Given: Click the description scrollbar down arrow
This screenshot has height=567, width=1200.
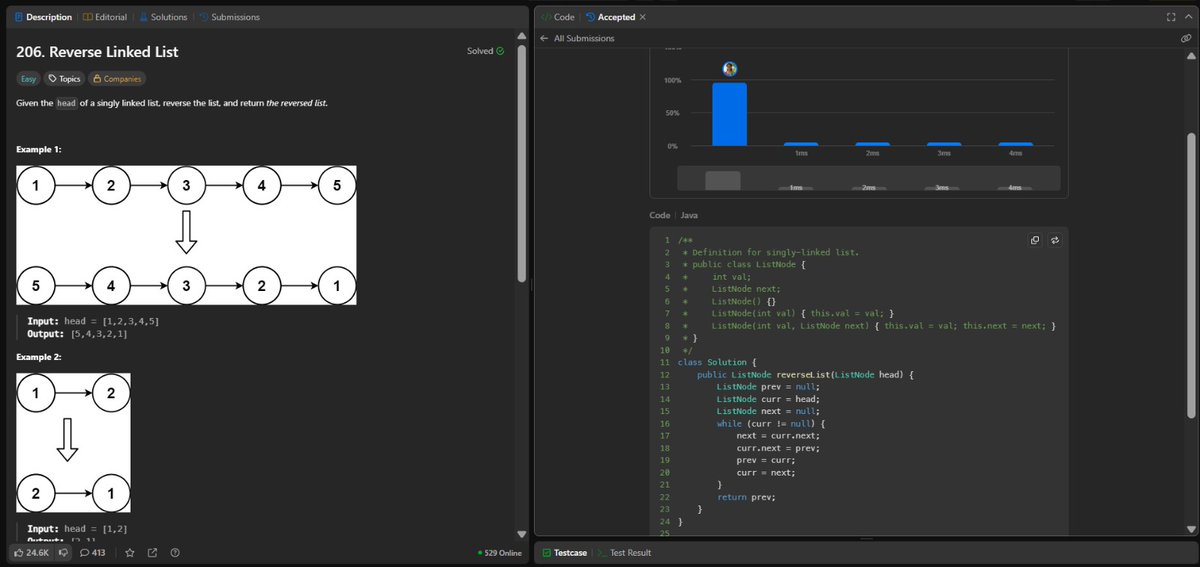Looking at the screenshot, I should (521, 534).
